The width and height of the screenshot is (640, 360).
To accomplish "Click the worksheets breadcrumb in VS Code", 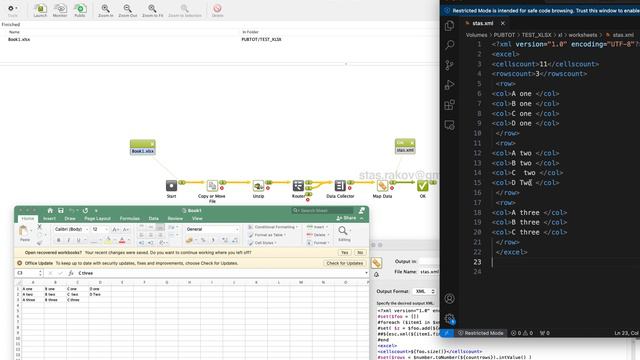I will point(582,35).
